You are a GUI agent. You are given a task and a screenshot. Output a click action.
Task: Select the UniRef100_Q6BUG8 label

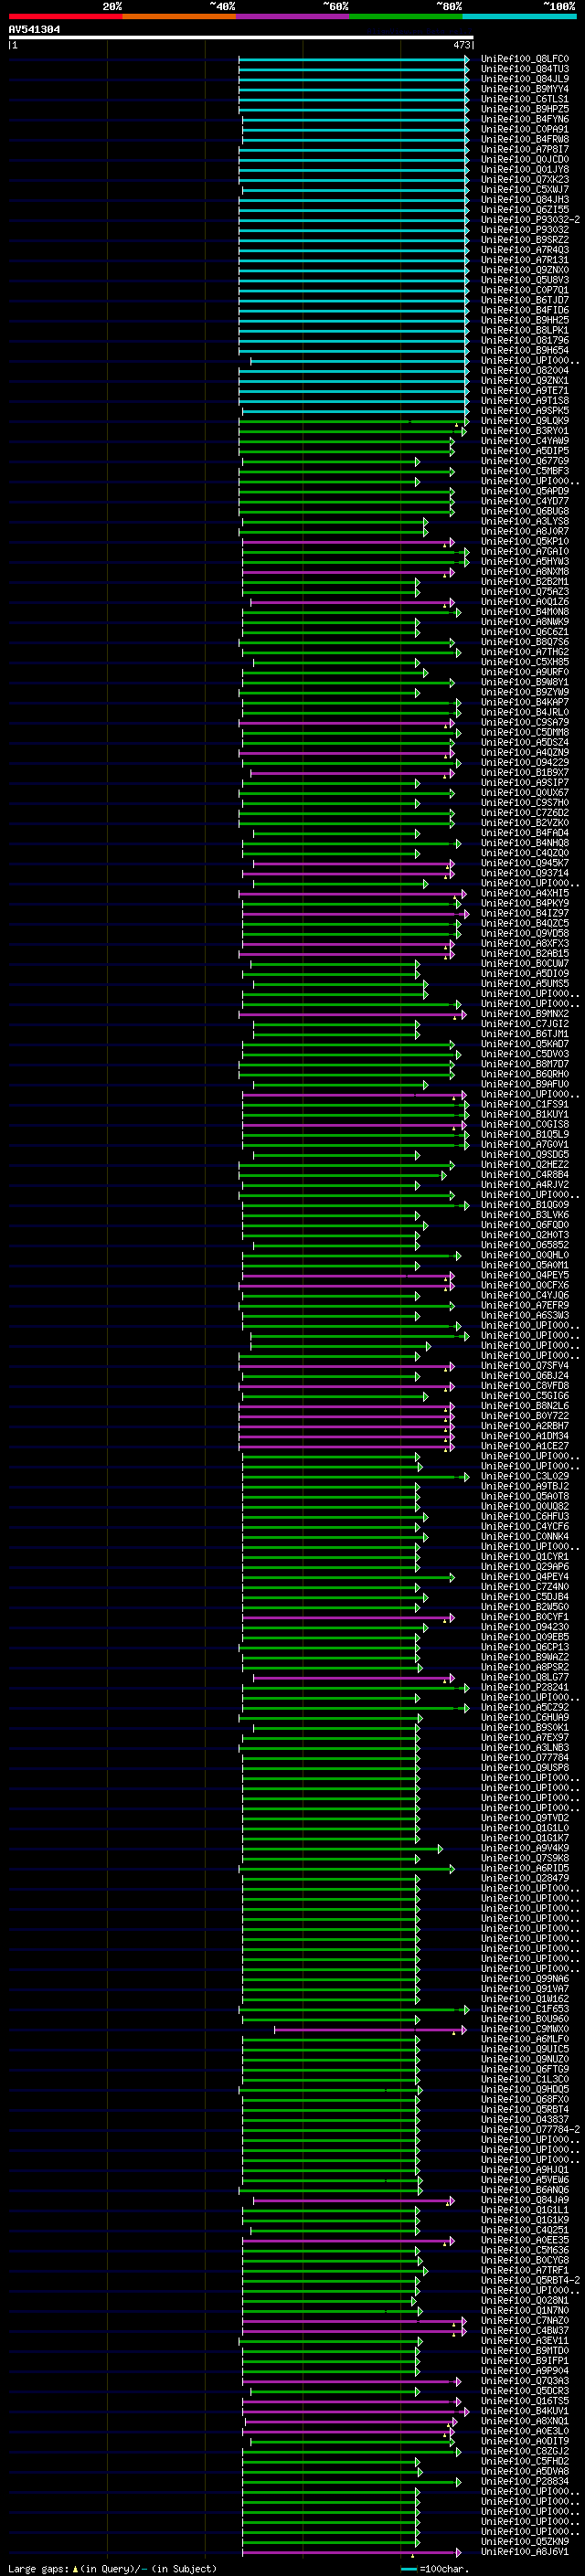pos(524,511)
